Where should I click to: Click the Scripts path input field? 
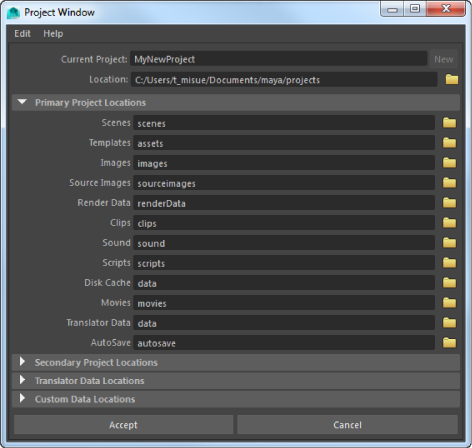pyautogui.click(x=284, y=263)
